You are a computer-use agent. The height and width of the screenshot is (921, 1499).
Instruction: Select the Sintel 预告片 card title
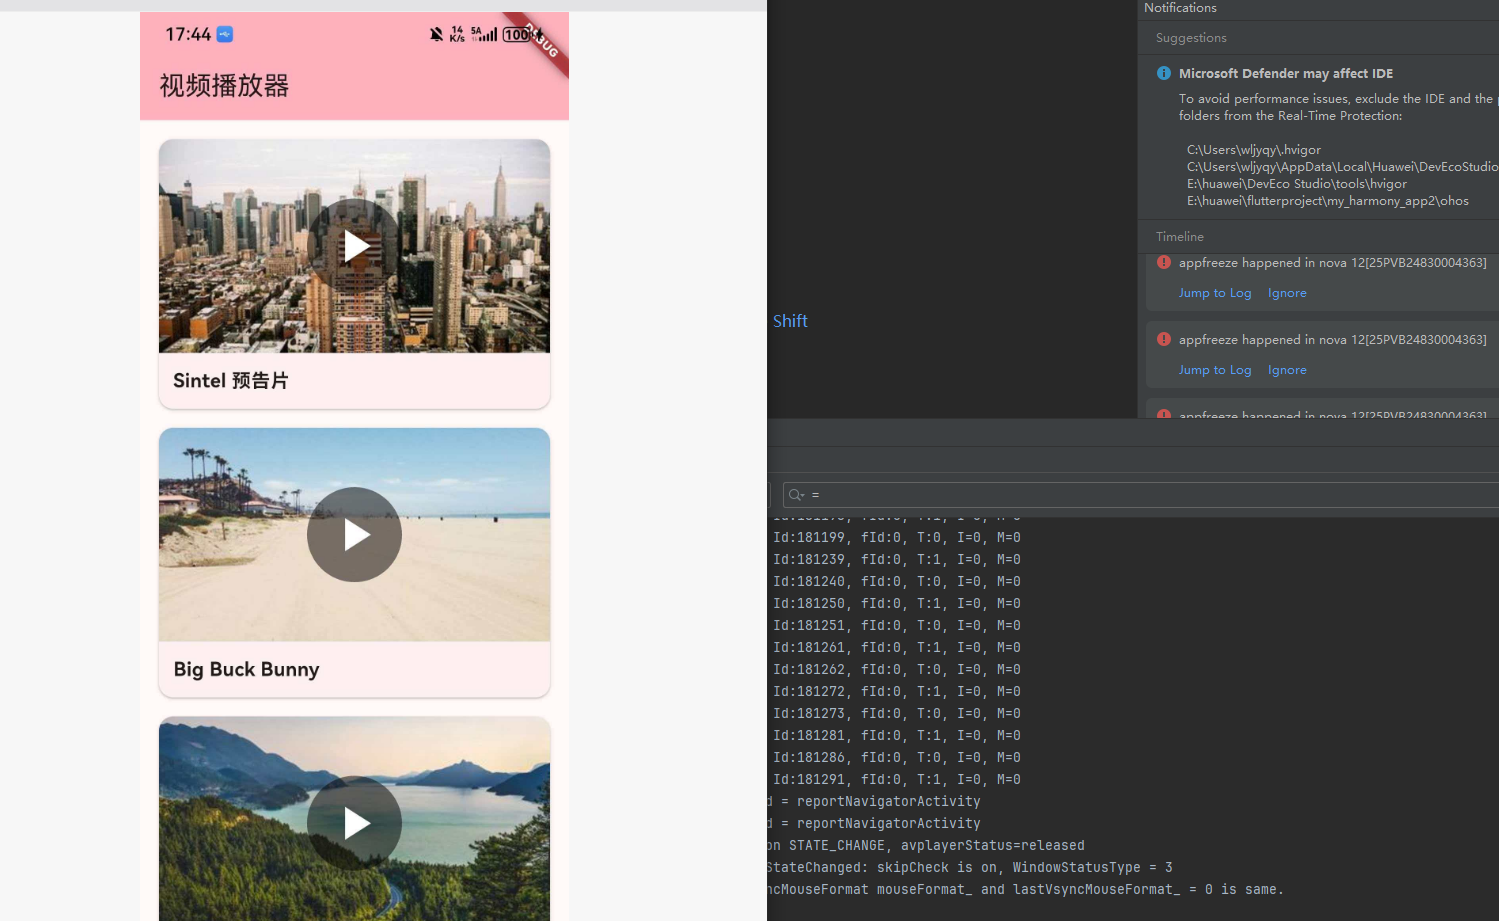(231, 381)
